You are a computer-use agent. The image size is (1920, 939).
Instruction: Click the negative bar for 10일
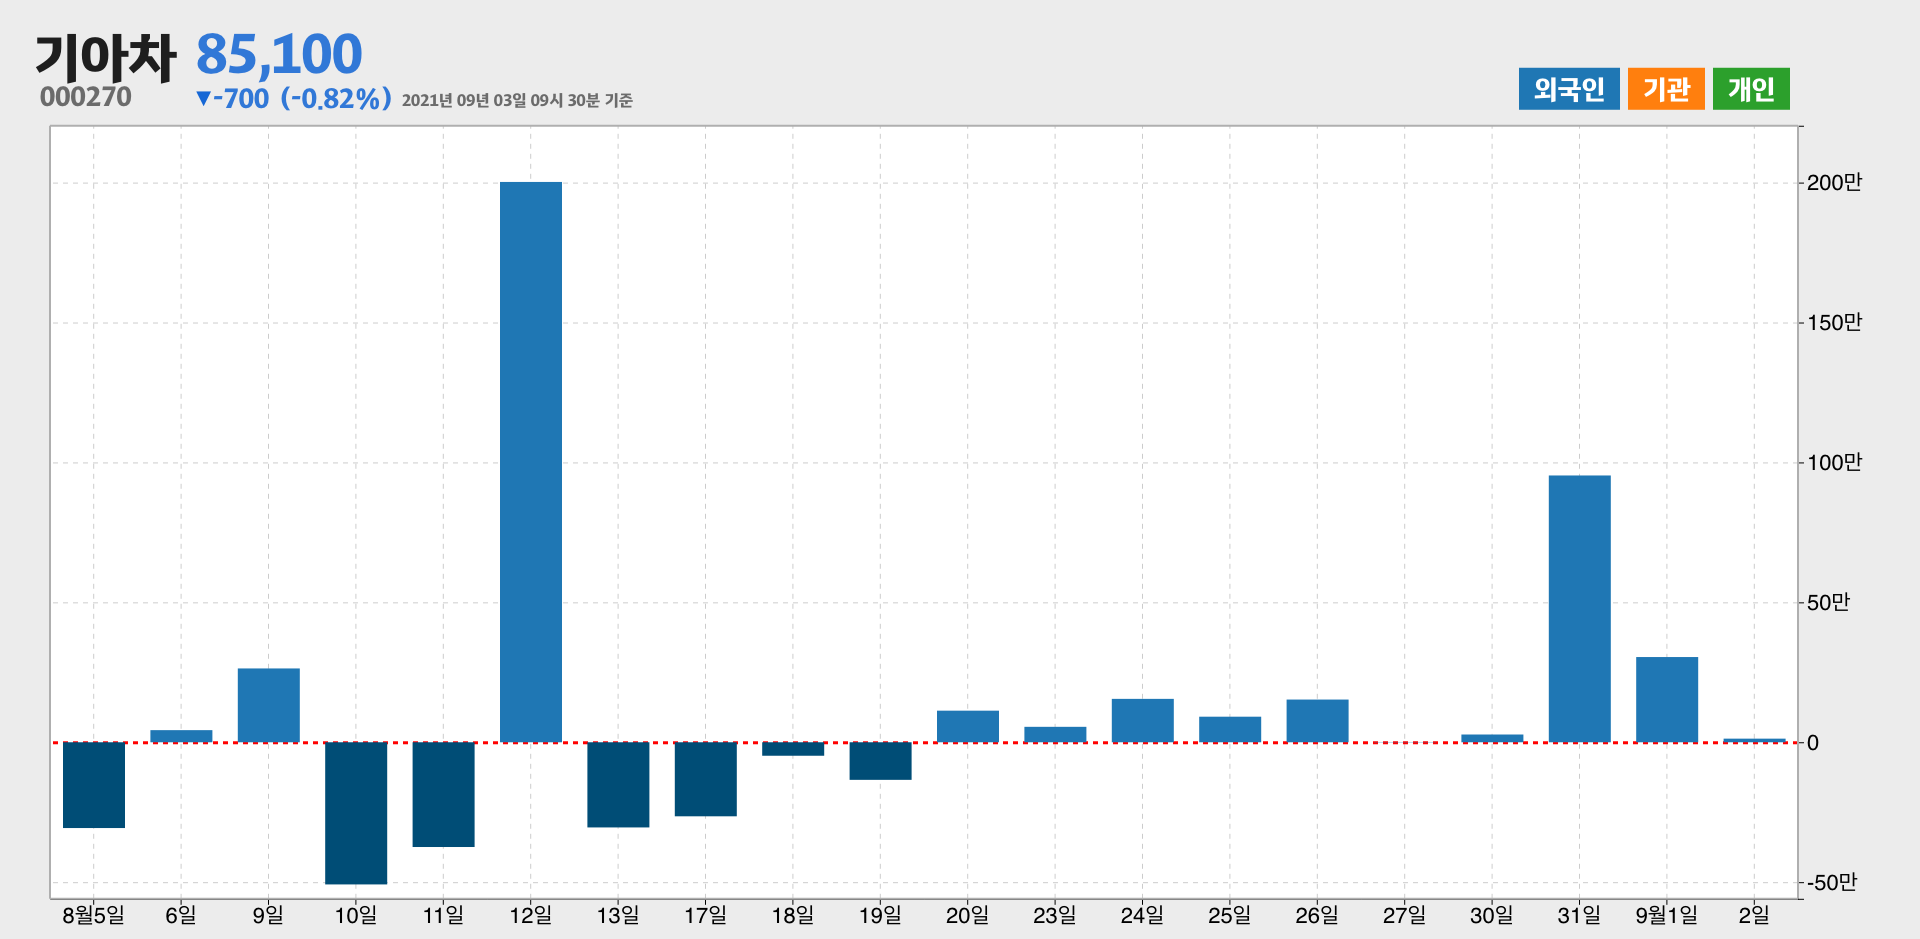tap(356, 813)
